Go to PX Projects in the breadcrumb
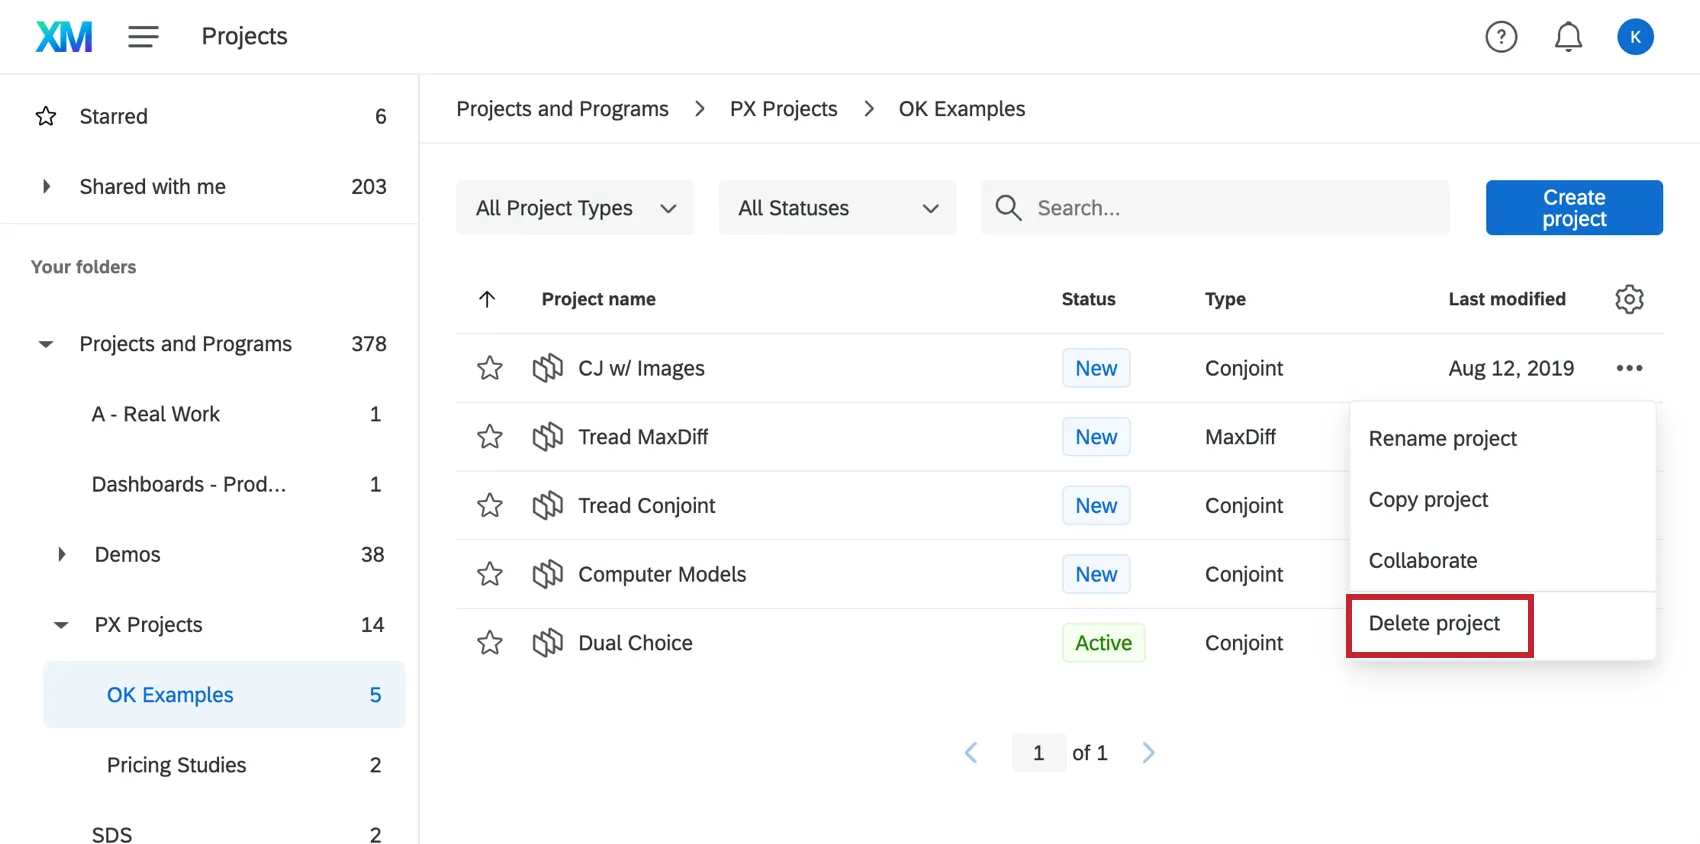Image resolution: width=1700 pixels, height=844 pixels. 783,109
